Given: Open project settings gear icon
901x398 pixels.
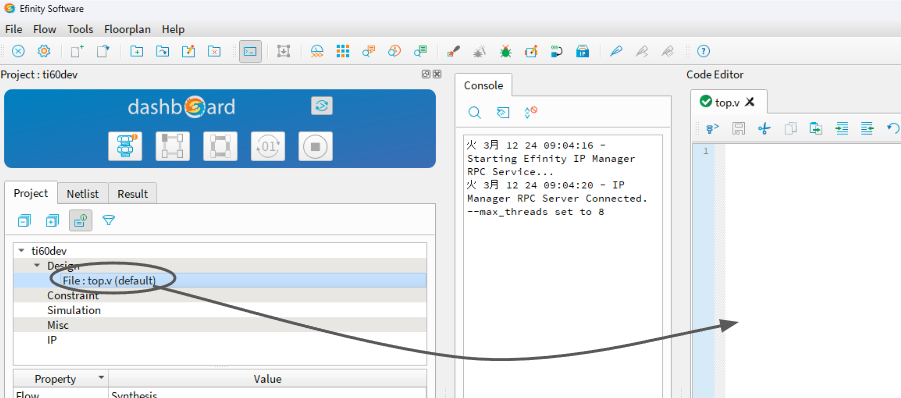Looking at the screenshot, I should pyautogui.click(x=44, y=51).
